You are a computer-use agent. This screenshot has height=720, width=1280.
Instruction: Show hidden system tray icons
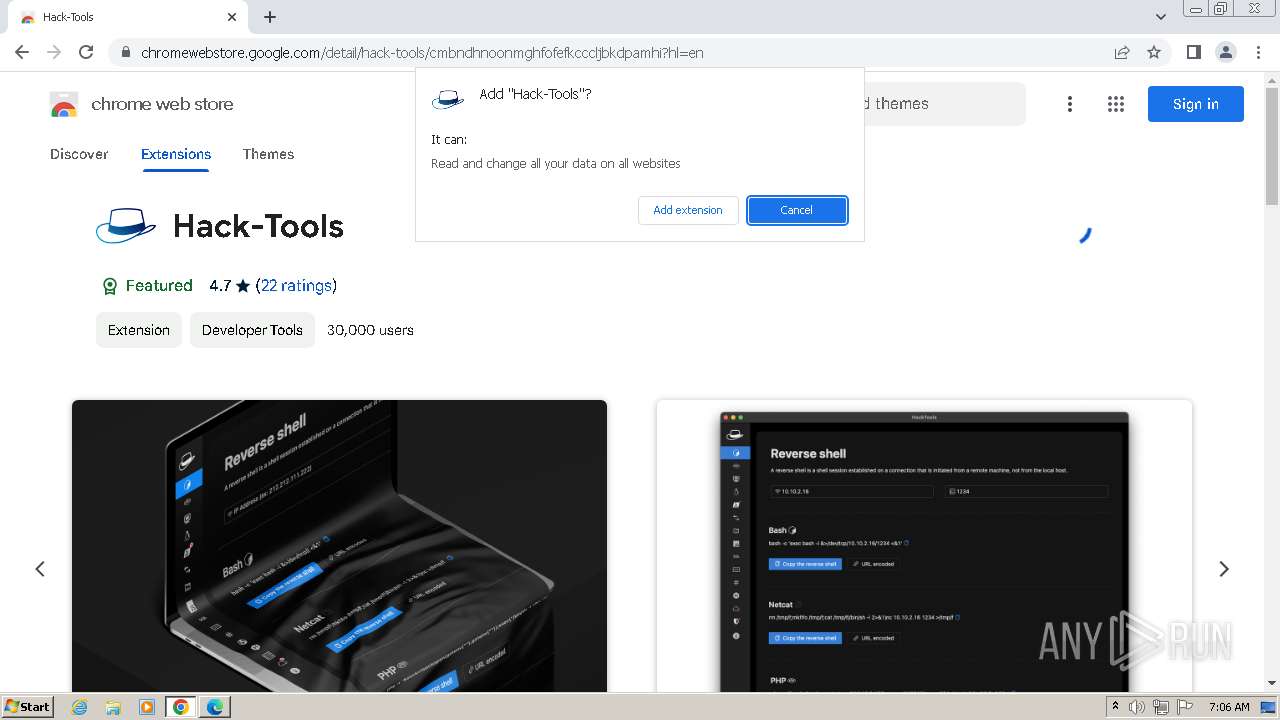click(1115, 706)
